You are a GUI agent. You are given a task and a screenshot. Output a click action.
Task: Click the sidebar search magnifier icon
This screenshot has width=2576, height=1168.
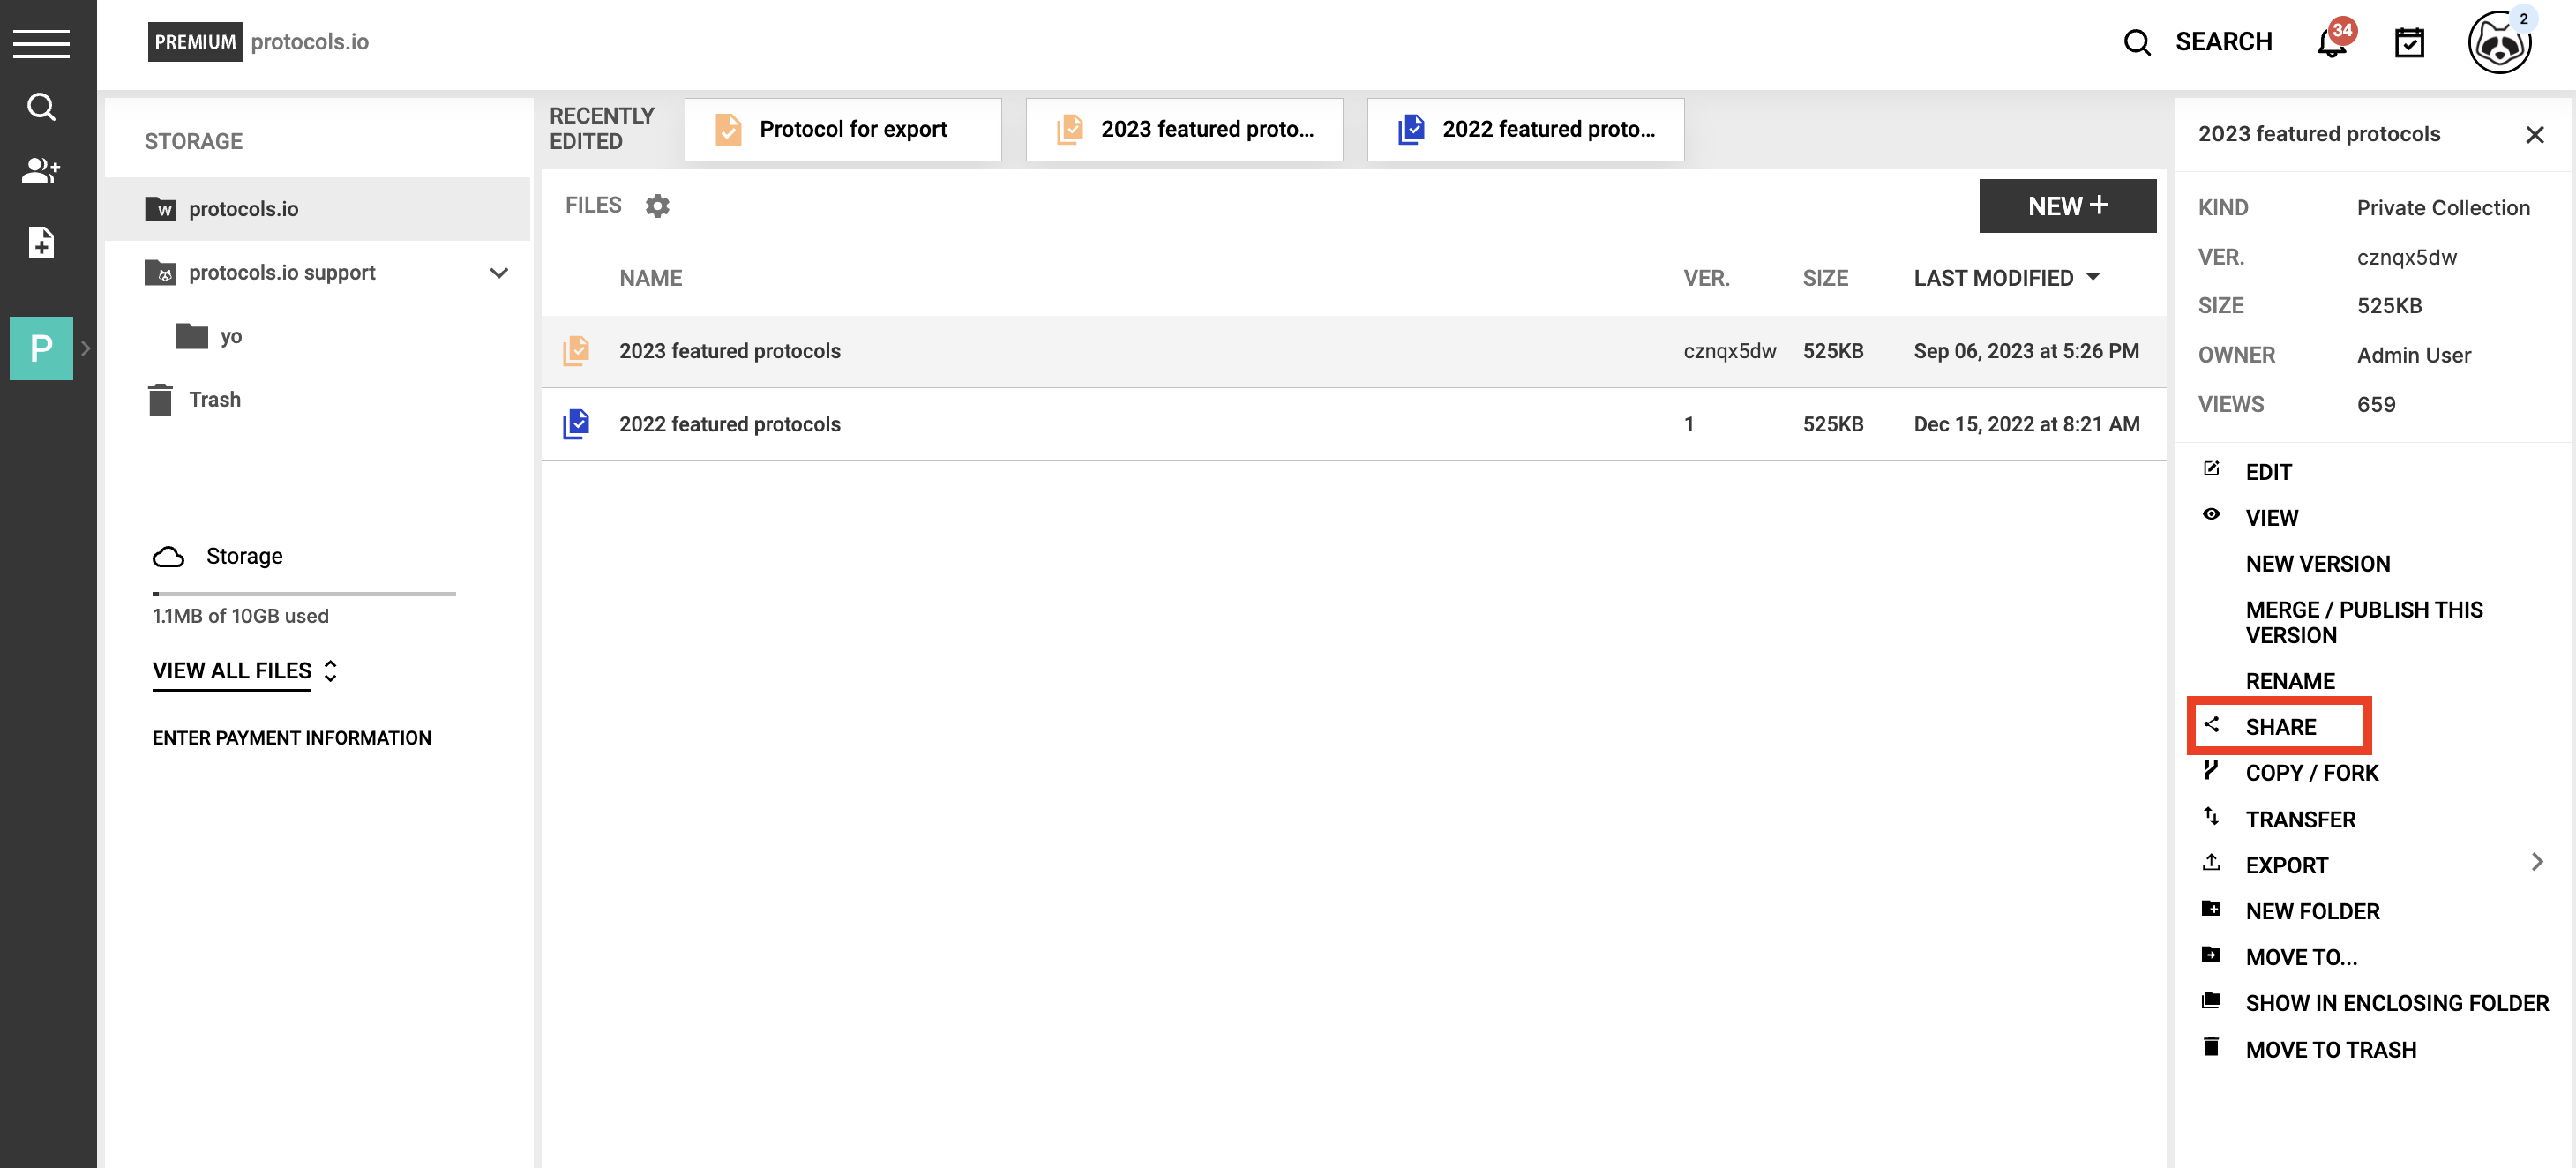click(x=41, y=106)
